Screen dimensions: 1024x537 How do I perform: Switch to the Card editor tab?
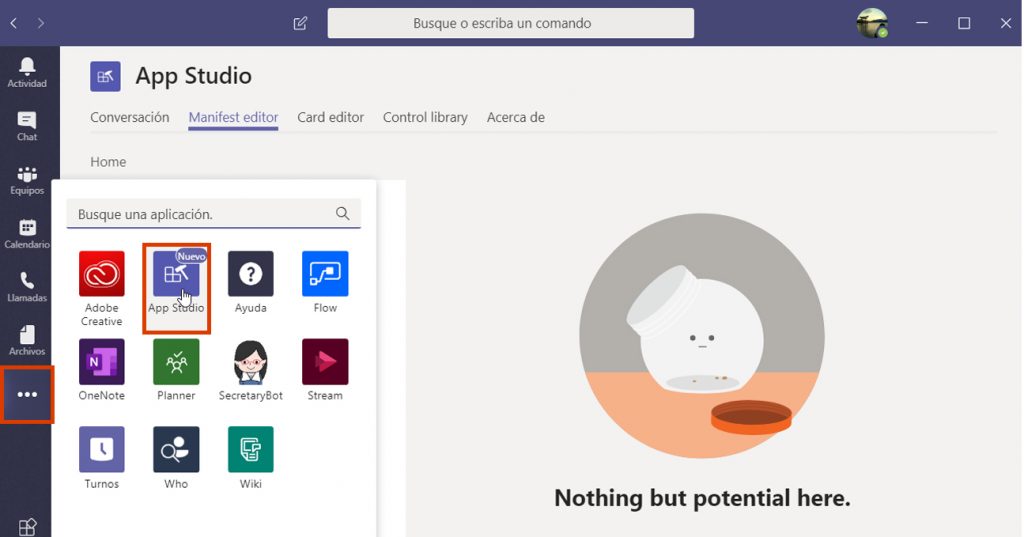330,118
